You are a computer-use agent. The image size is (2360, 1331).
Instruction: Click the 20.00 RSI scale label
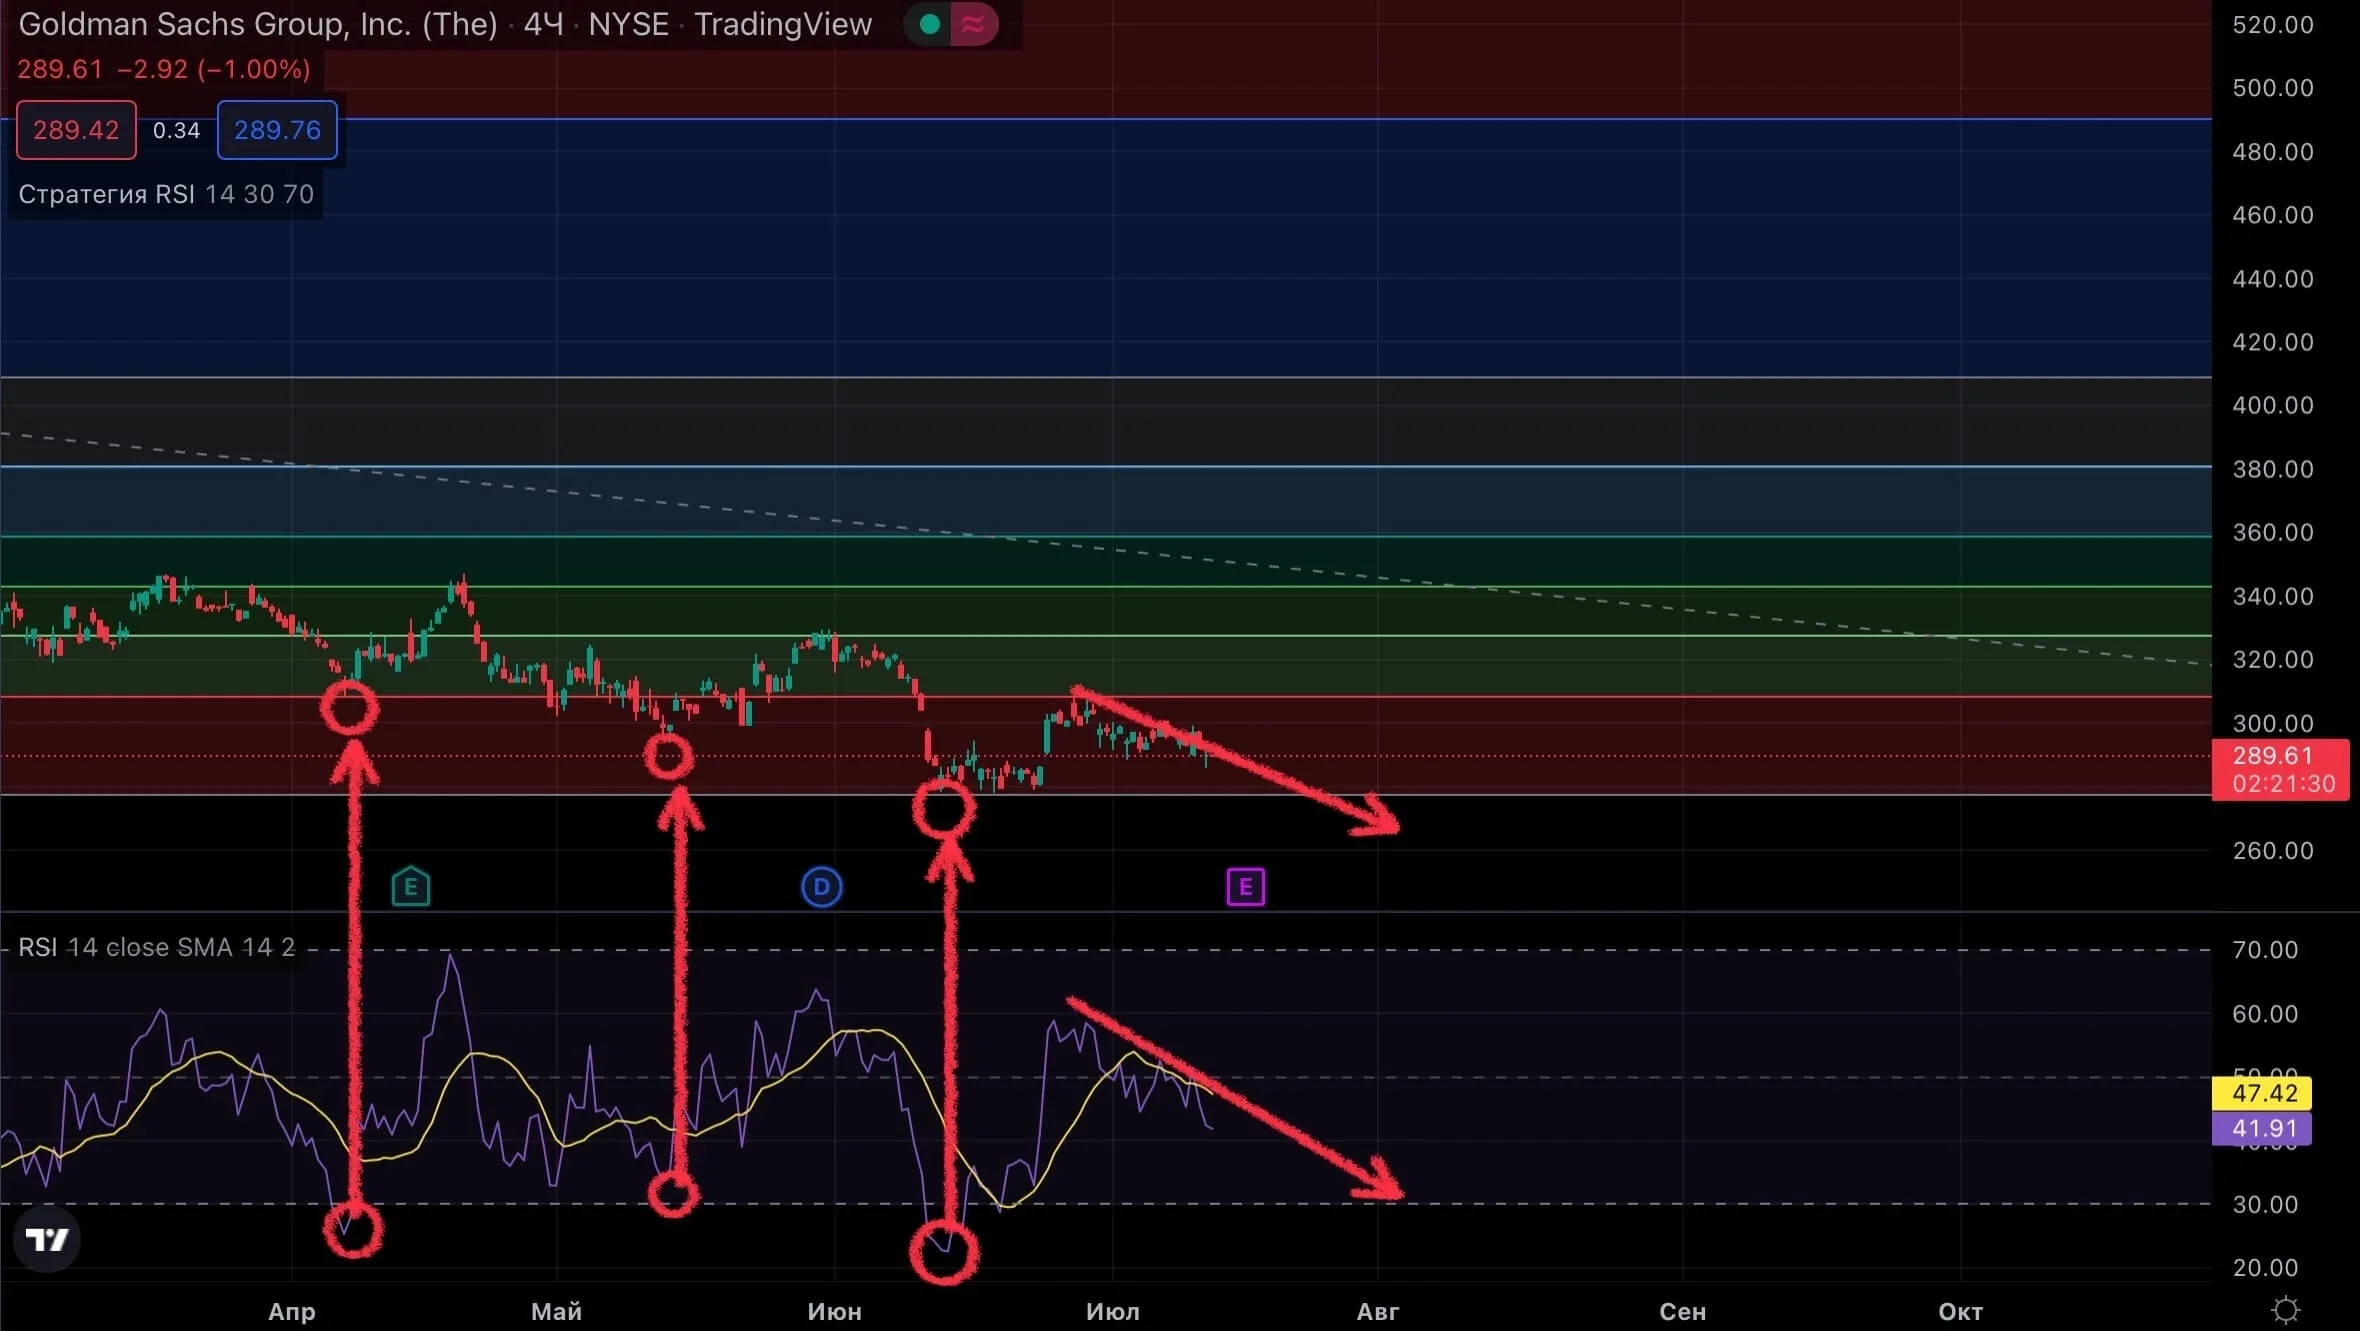[2265, 1267]
